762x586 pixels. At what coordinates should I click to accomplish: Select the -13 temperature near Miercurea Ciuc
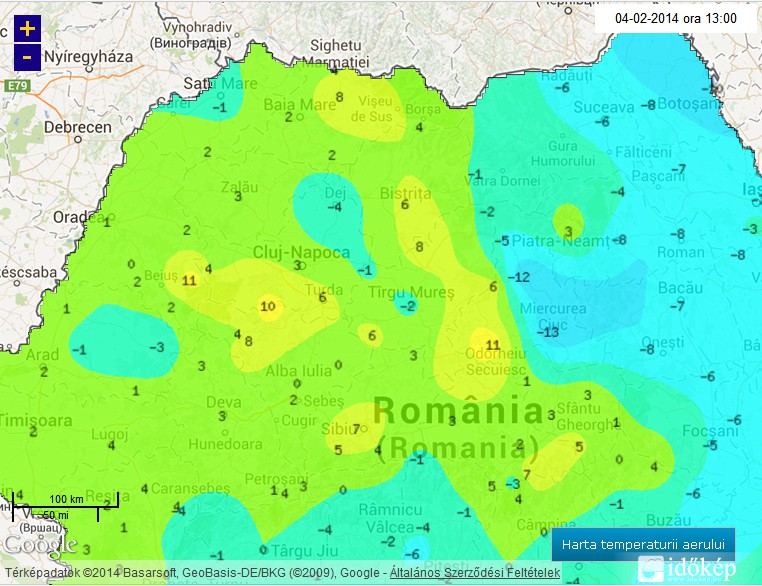(549, 333)
